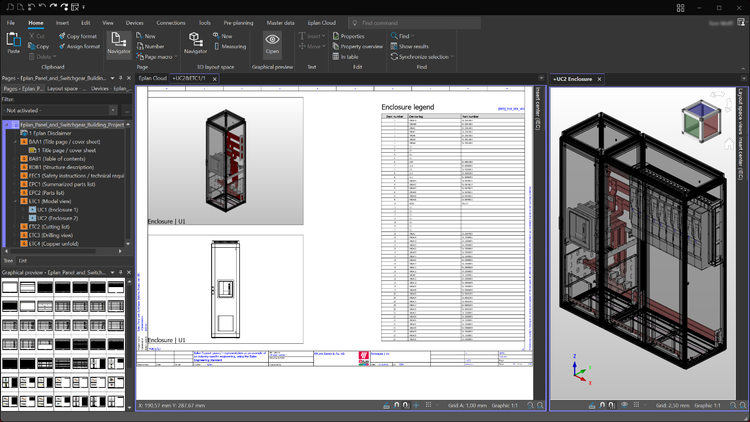Toggle grid display in the page editor status bar
This screenshot has height=422, width=750.
click(x=429, y=405)
